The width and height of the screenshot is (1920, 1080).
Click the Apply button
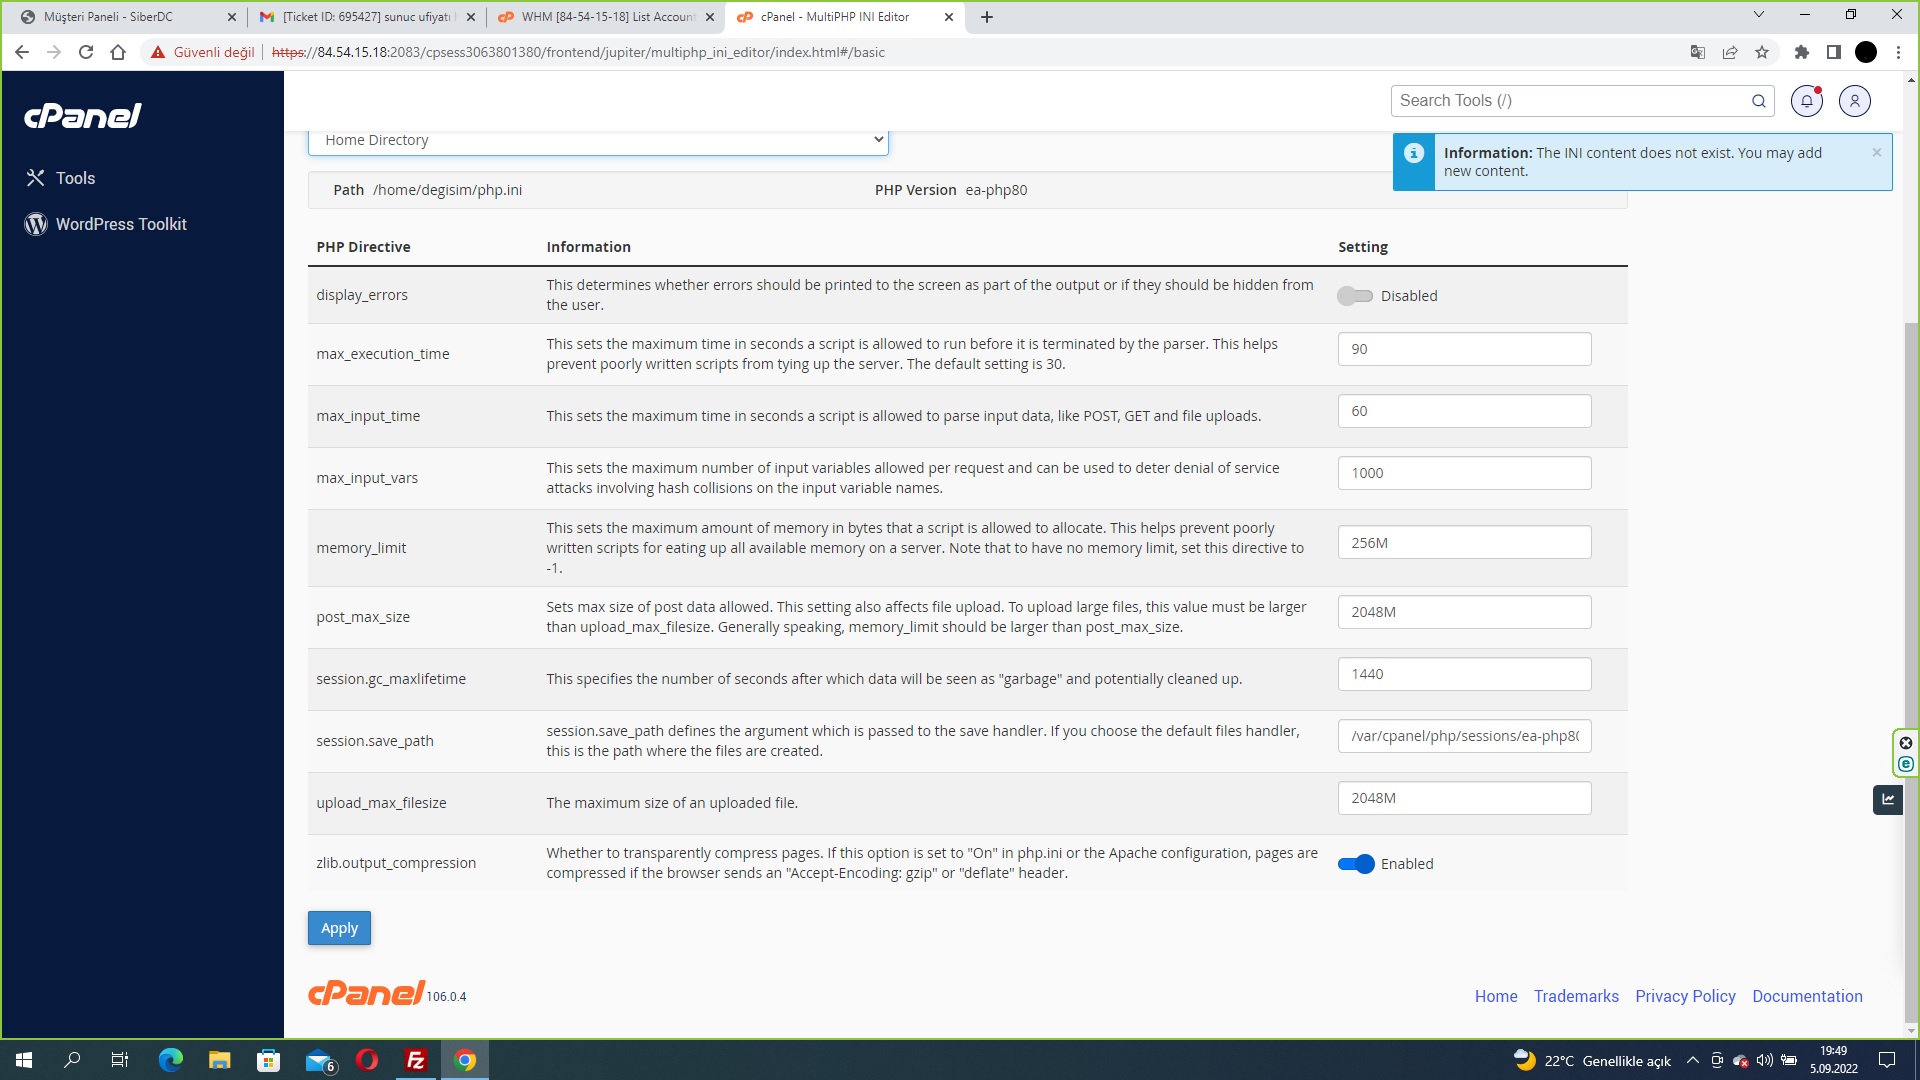tap(339, 928)
